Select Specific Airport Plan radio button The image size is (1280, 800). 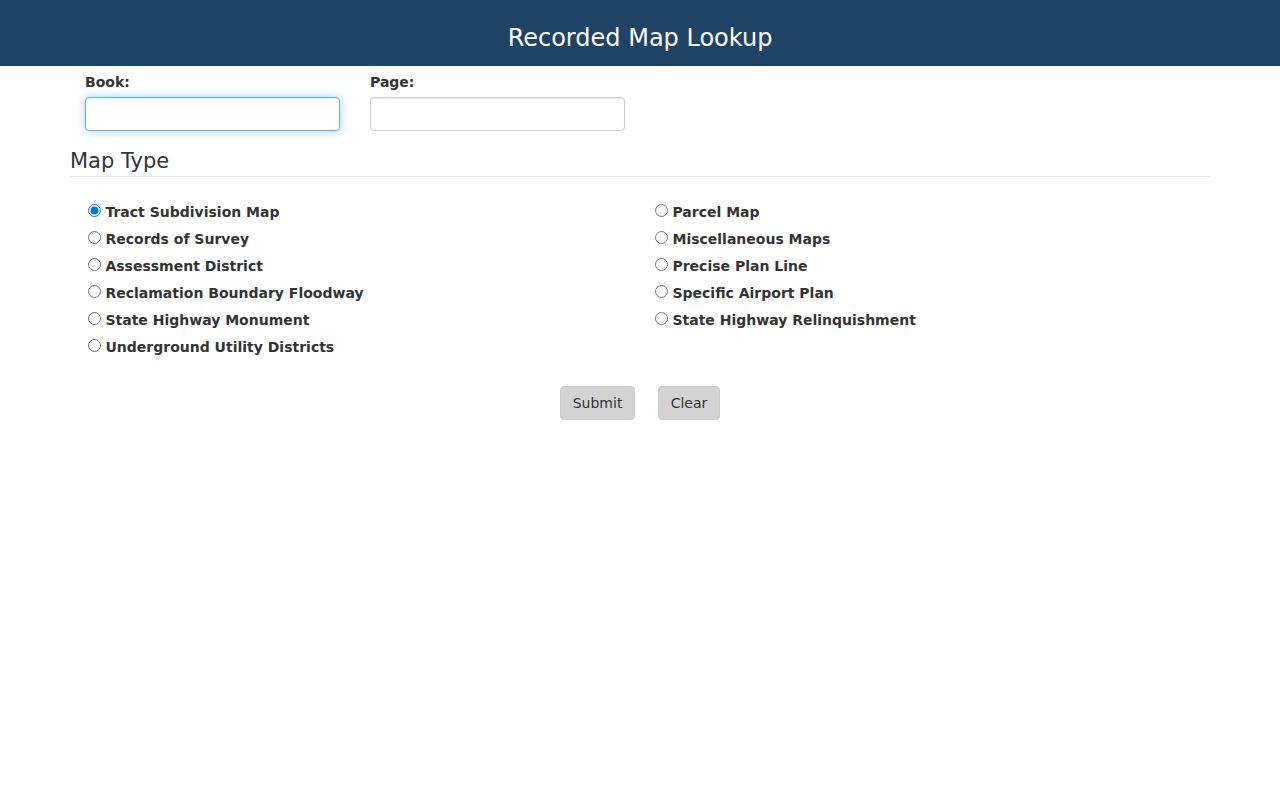pos(661,292)
